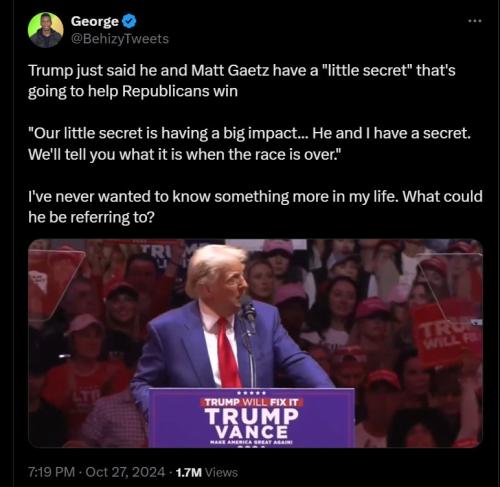Click the blue verified checkmark badge
The image size is (500, 487).
pyautogui.click(x=129, y=21)
